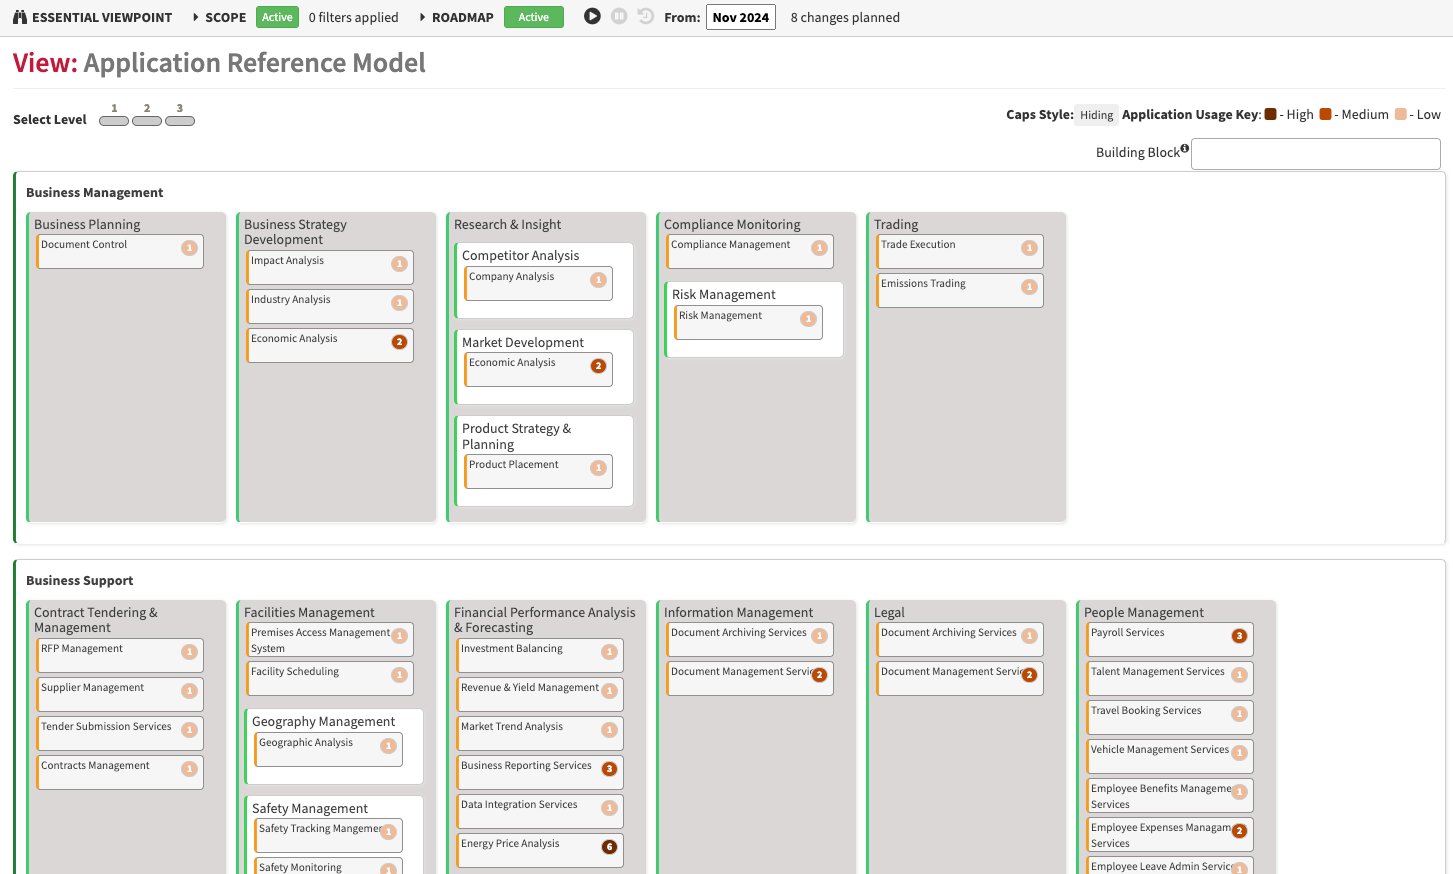Click count badge on Document Control

pos(189,248)
